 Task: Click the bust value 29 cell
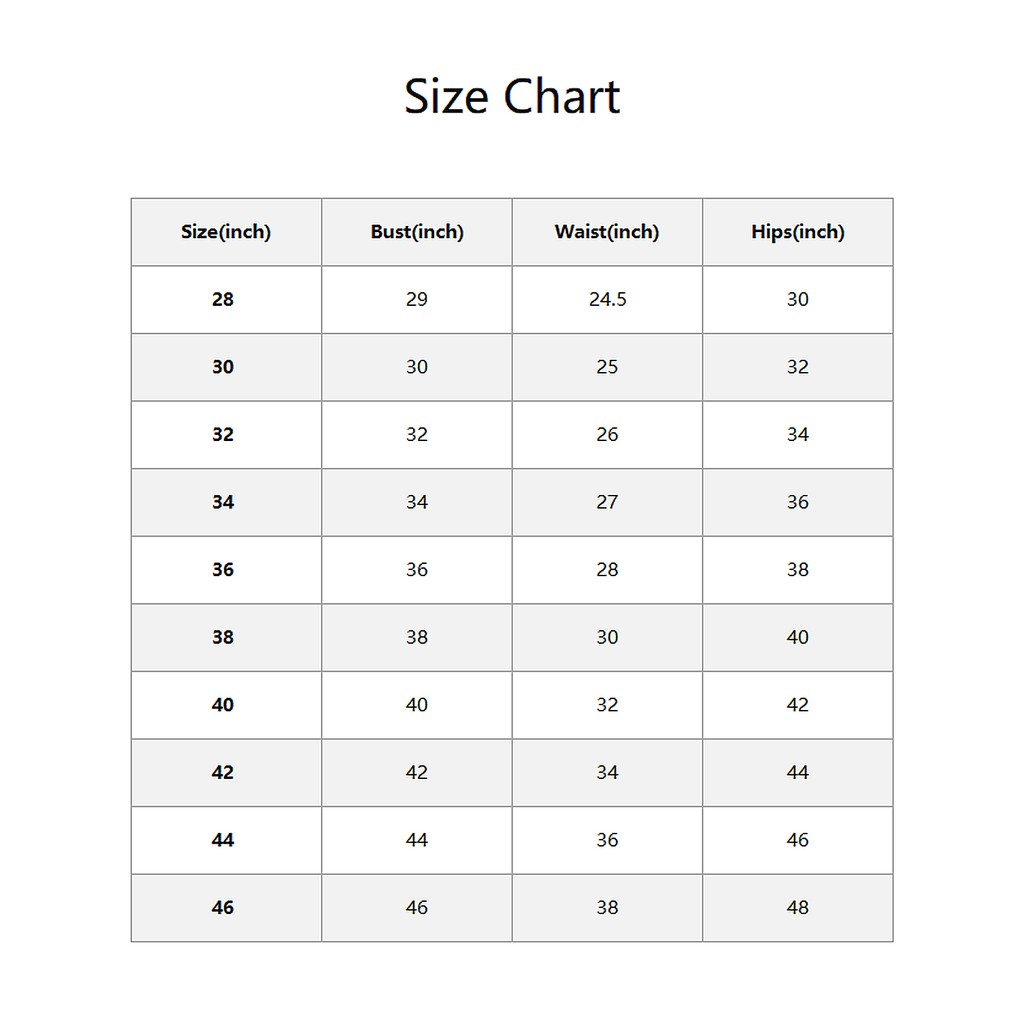tap(417, 299)
